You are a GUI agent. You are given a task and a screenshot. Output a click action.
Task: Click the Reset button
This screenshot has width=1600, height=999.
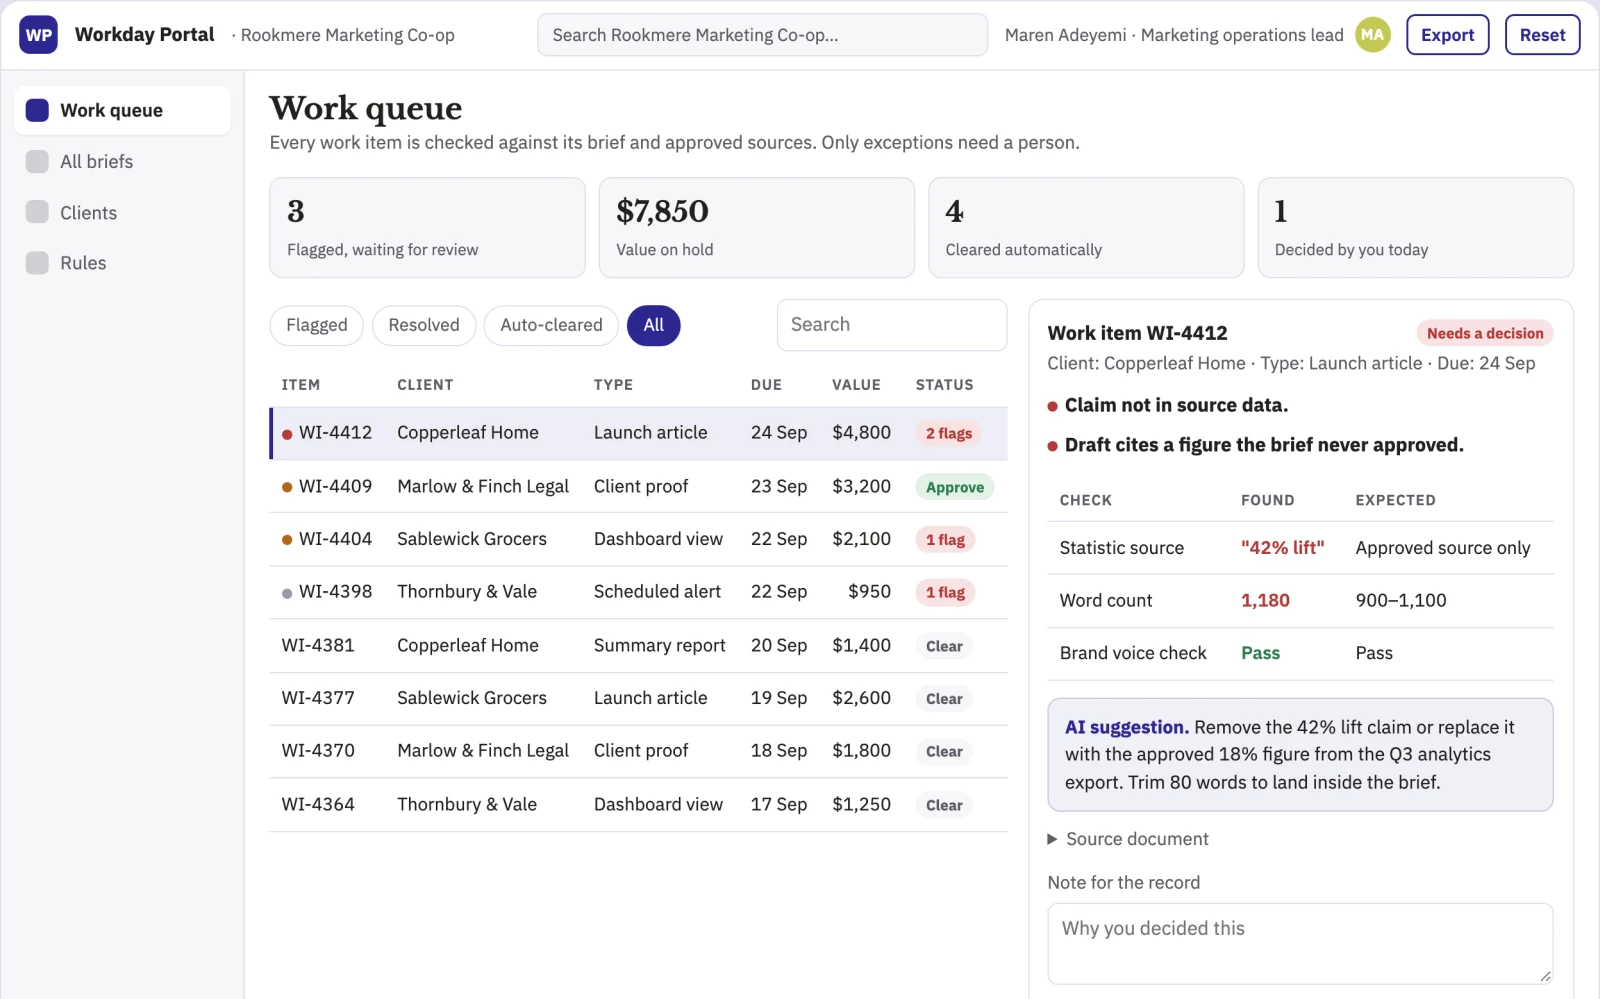click(1542, 35)
